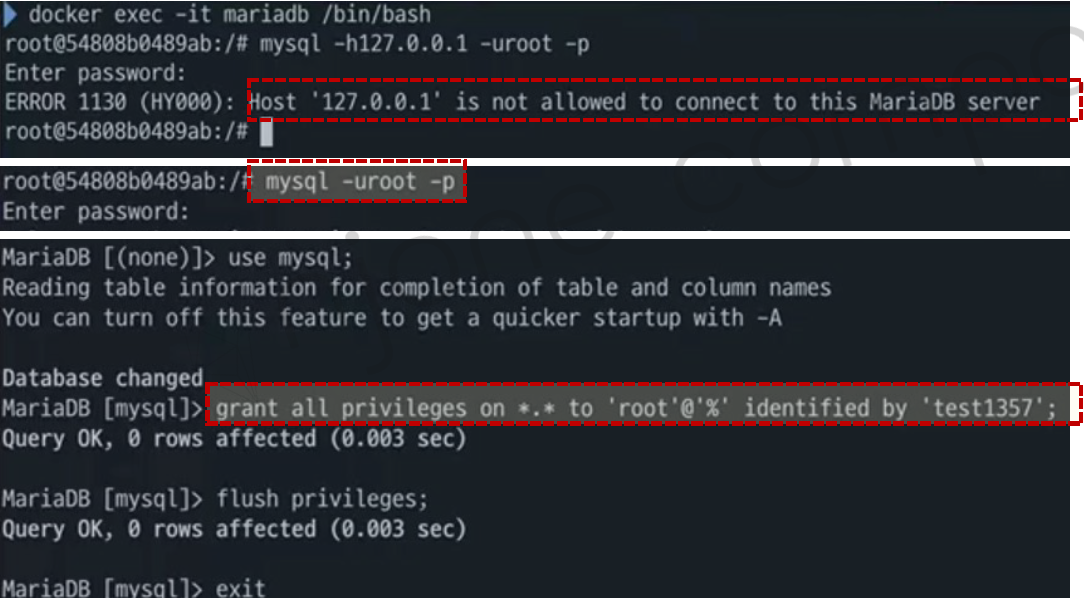
Task: Click the first Enter password prompt
Action: click(95, 73)
